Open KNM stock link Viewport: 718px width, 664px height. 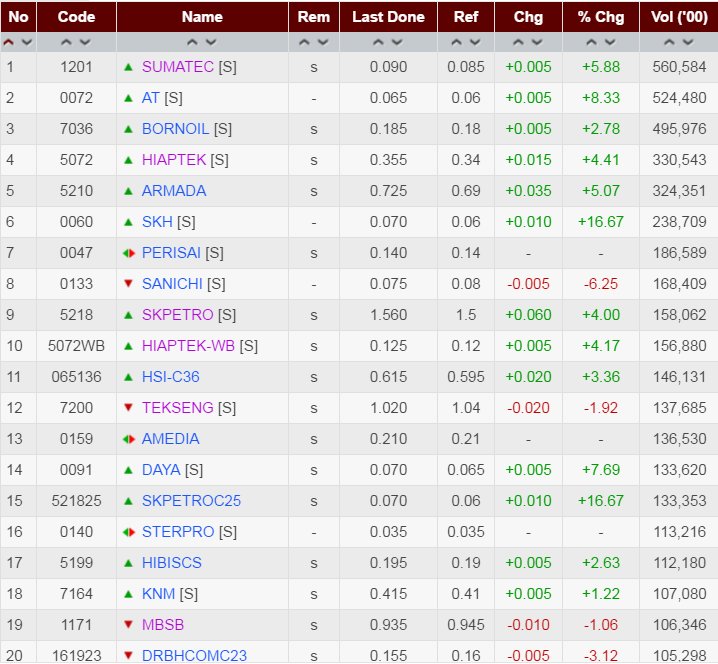[x=158, y=594]
